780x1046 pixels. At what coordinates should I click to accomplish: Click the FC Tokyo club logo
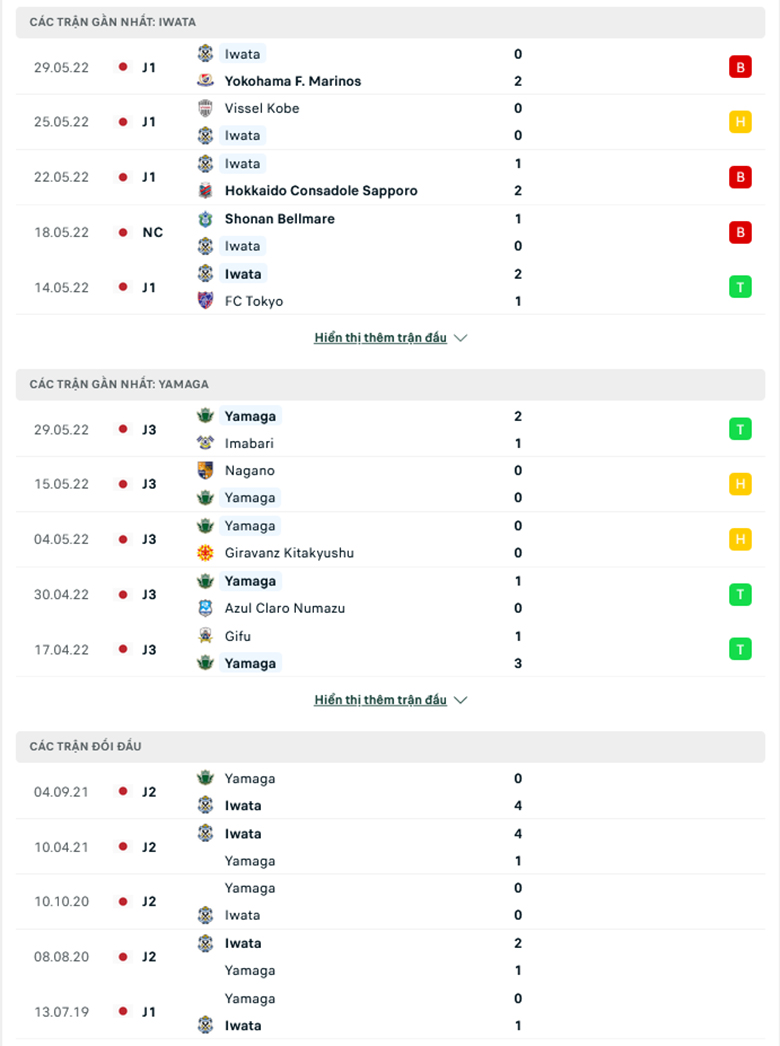206,301
